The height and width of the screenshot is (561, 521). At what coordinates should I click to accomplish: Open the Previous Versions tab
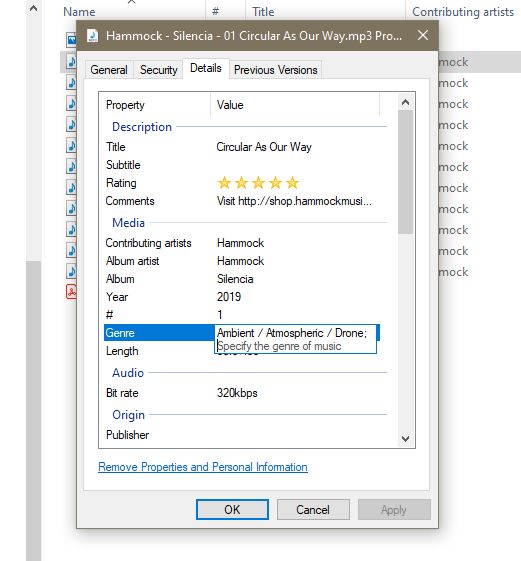click(x=276, y=70)
